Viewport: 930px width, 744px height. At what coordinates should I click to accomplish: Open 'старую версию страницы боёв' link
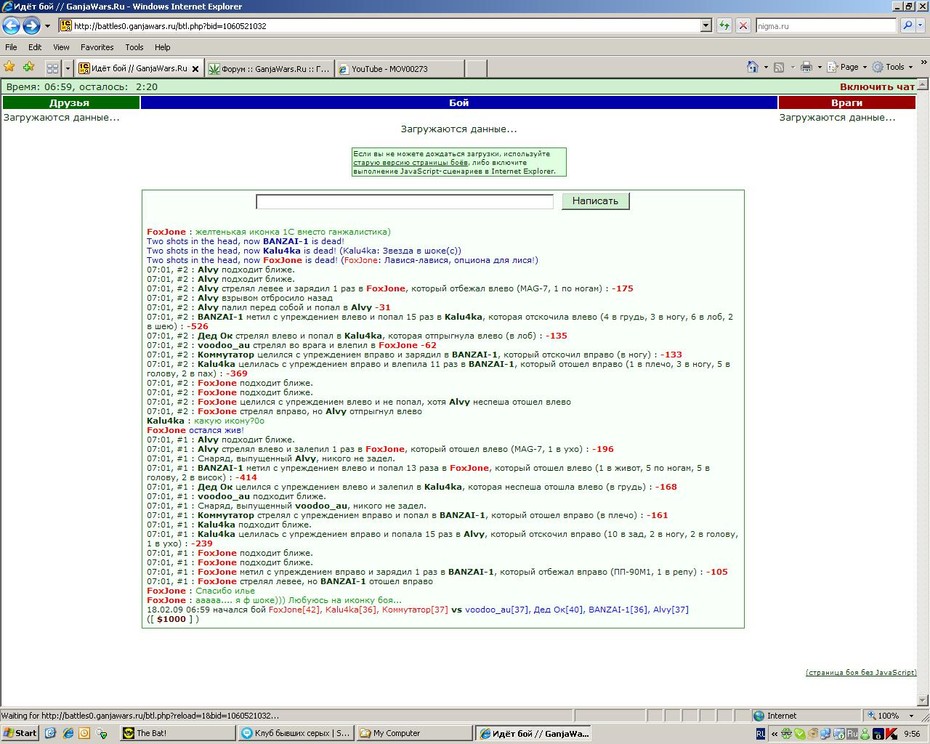tap(410, 163)
